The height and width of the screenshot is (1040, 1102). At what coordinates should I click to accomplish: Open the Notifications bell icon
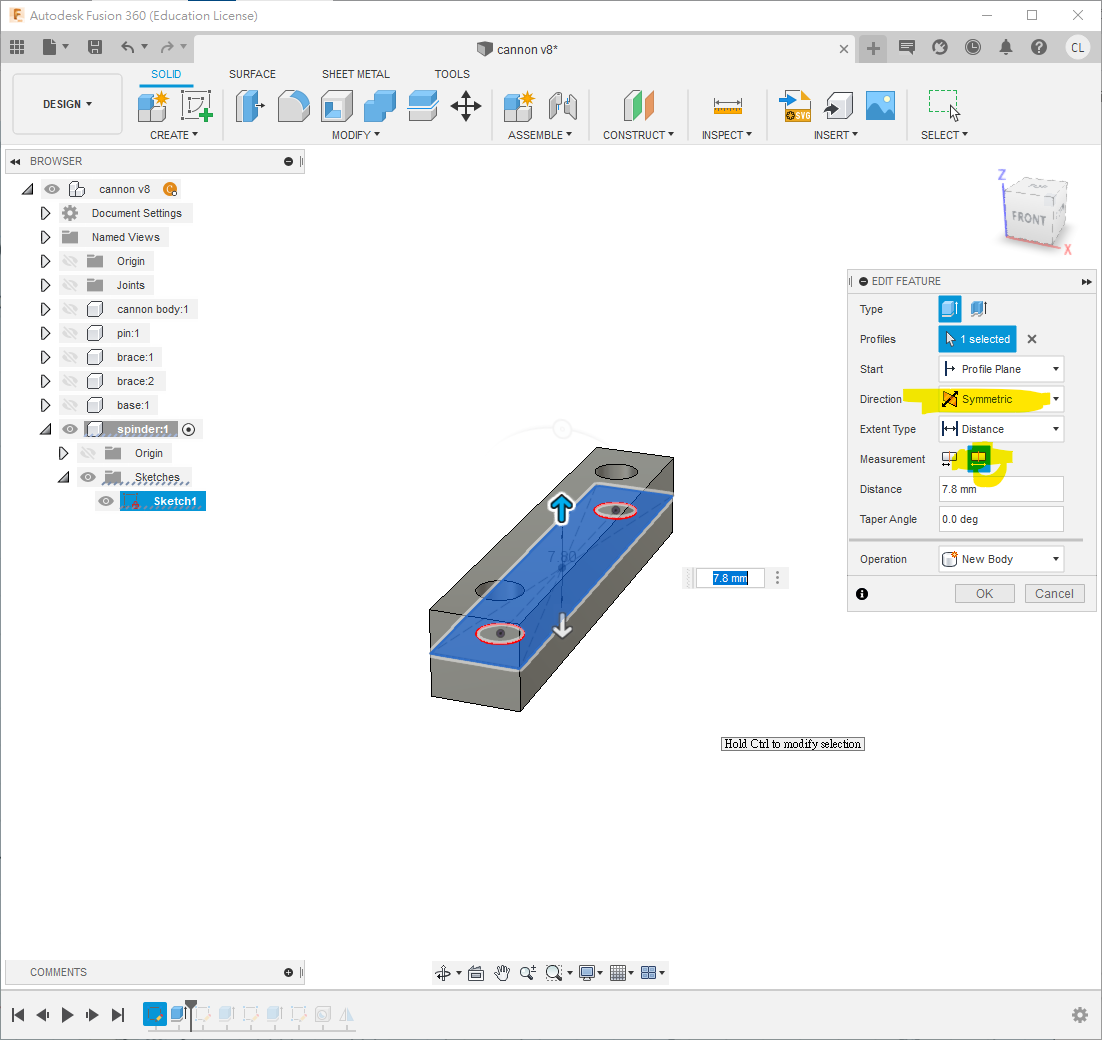(x=1006, y=47)
